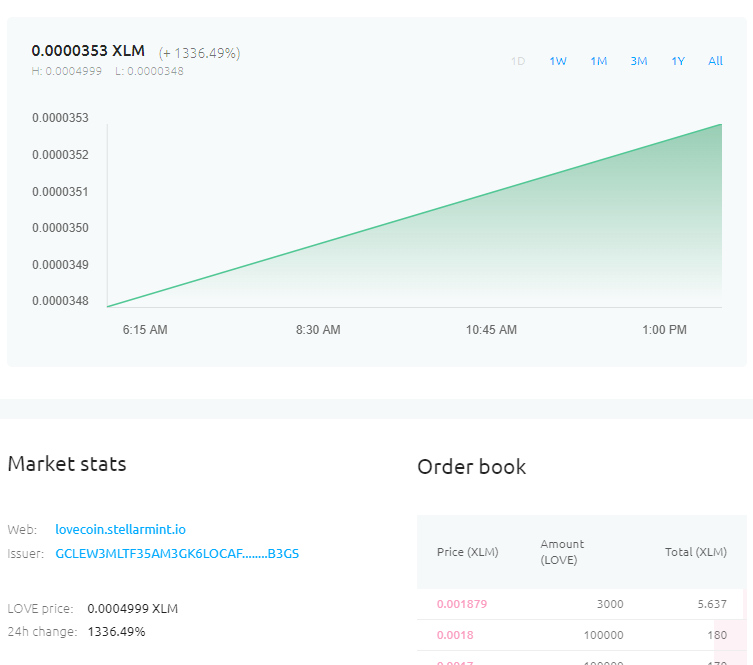
Task: Select the 1D chart range
Action: tap(518, 61)
